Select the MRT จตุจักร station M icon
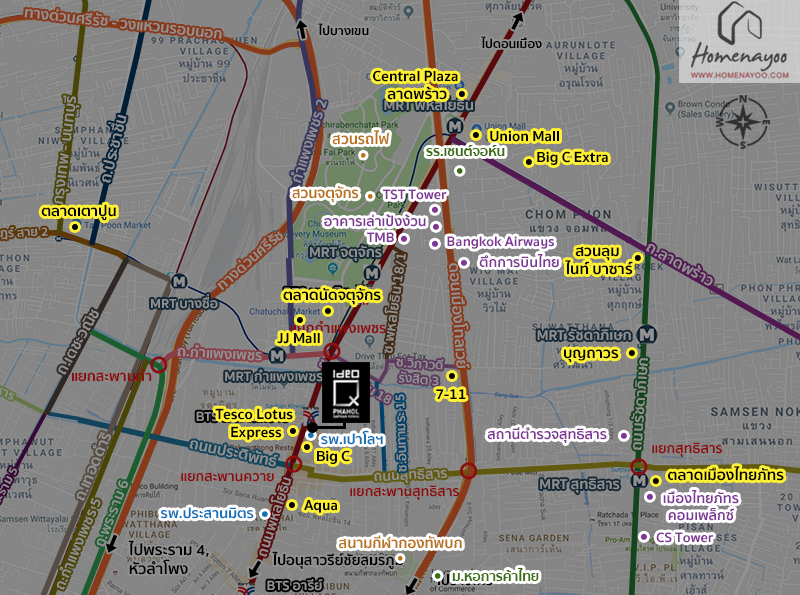 coord(372,274)
